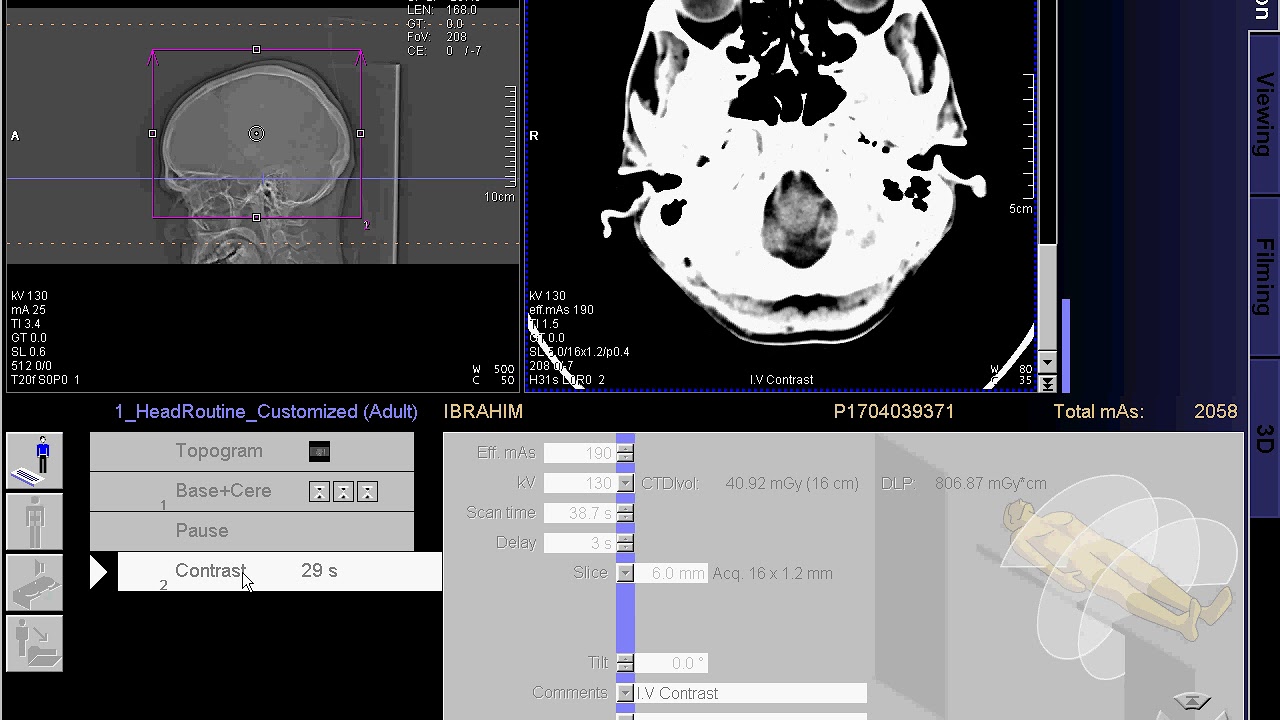Click the 29 s time in Contrast row

point(319,571)
